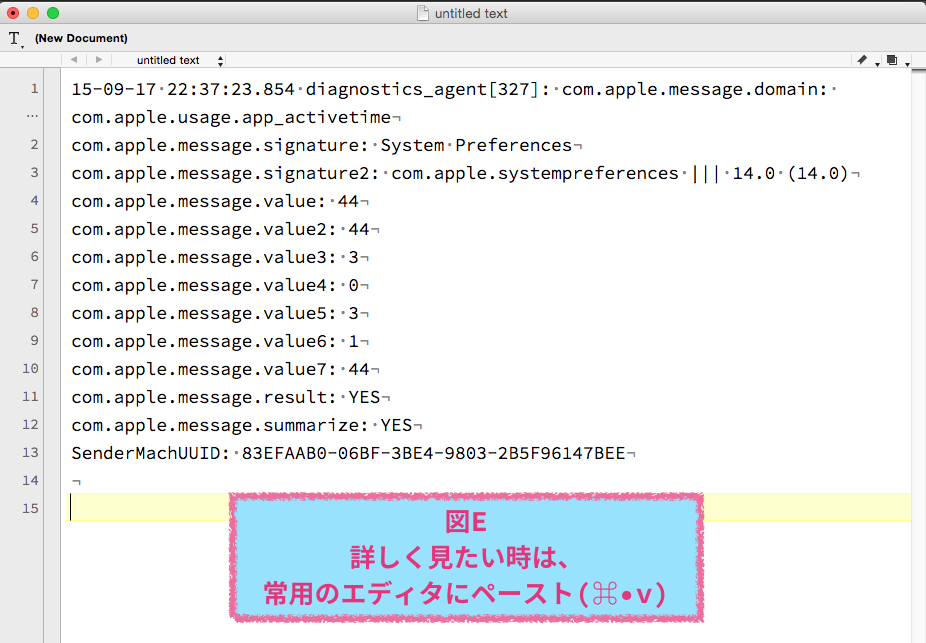Click the 'com.apple.message.value: 44' line
This screenshot has height=643, width=926.
pos(215,201)
